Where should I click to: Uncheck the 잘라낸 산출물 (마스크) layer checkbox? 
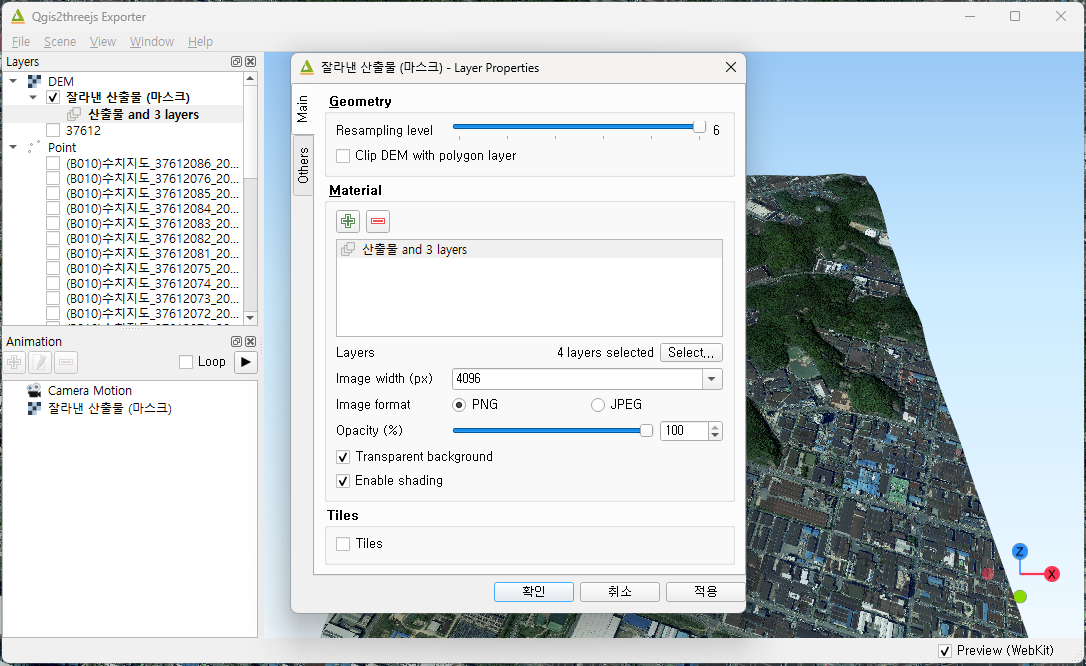[53, 98]
